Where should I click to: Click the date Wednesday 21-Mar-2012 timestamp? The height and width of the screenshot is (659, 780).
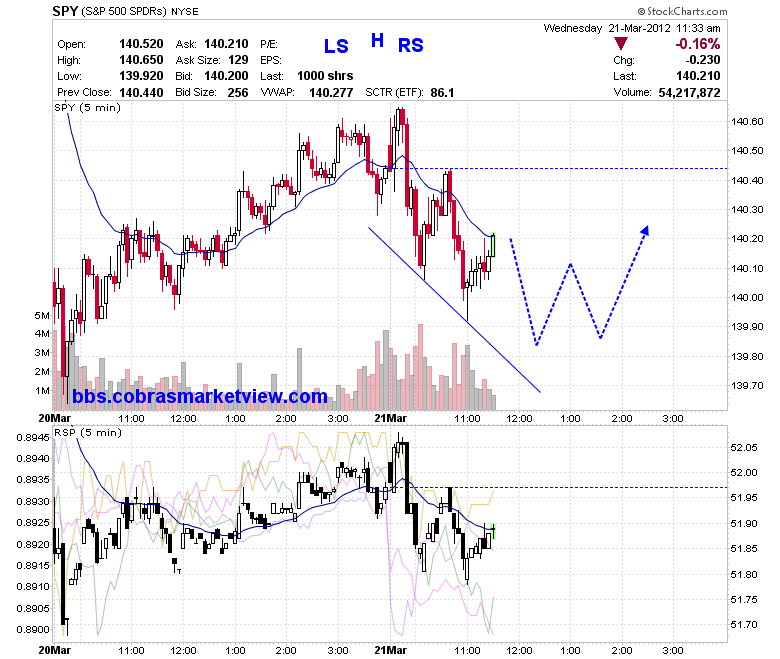pos(632,28)
